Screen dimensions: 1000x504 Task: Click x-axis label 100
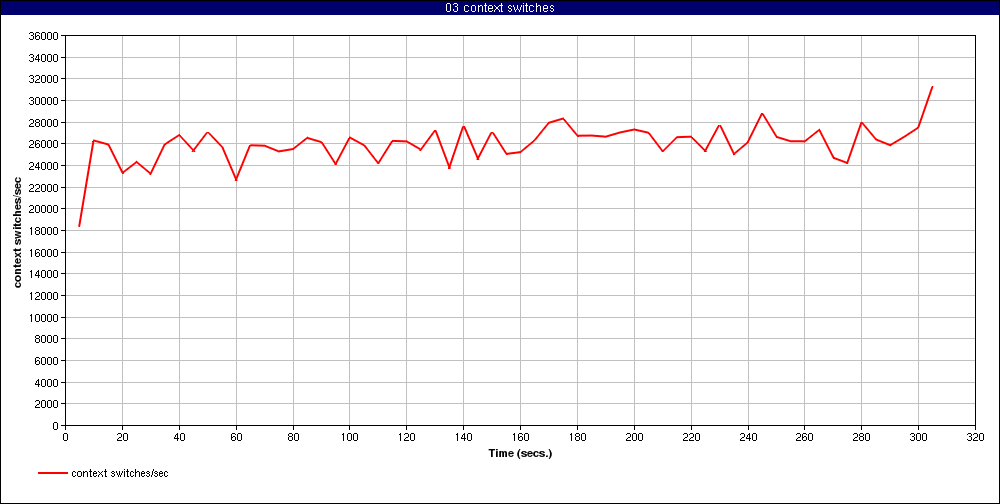click(349, 438)
